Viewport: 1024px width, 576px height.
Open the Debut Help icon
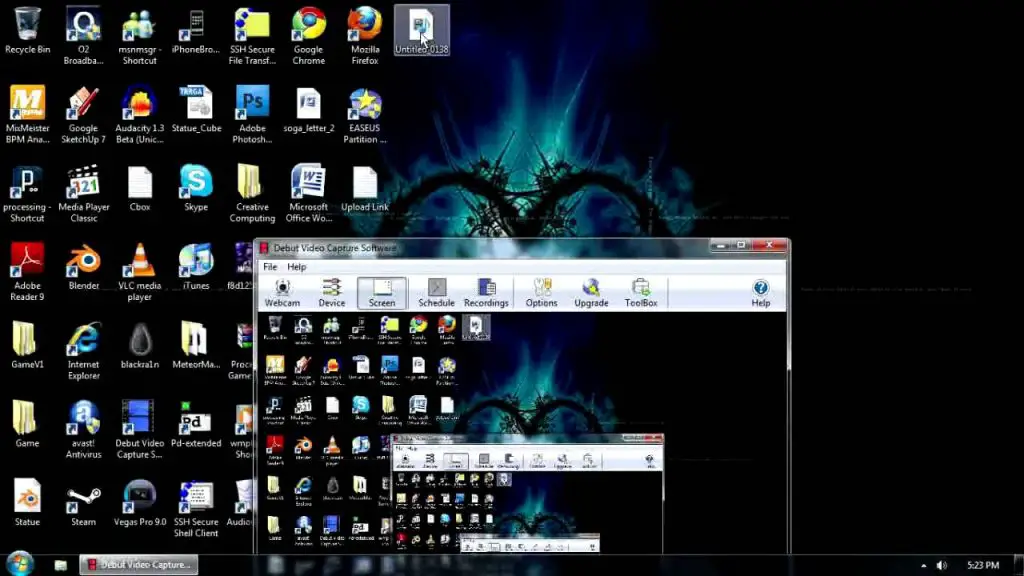pyautogui.click(x=760, y=293)
